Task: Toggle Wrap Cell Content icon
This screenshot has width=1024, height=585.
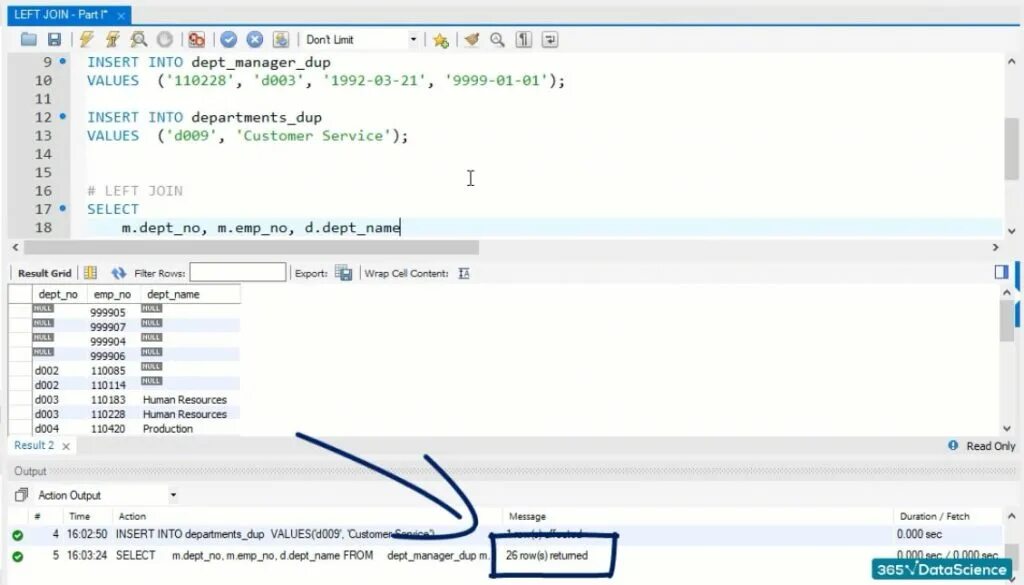Action: [x=464, y=273]
